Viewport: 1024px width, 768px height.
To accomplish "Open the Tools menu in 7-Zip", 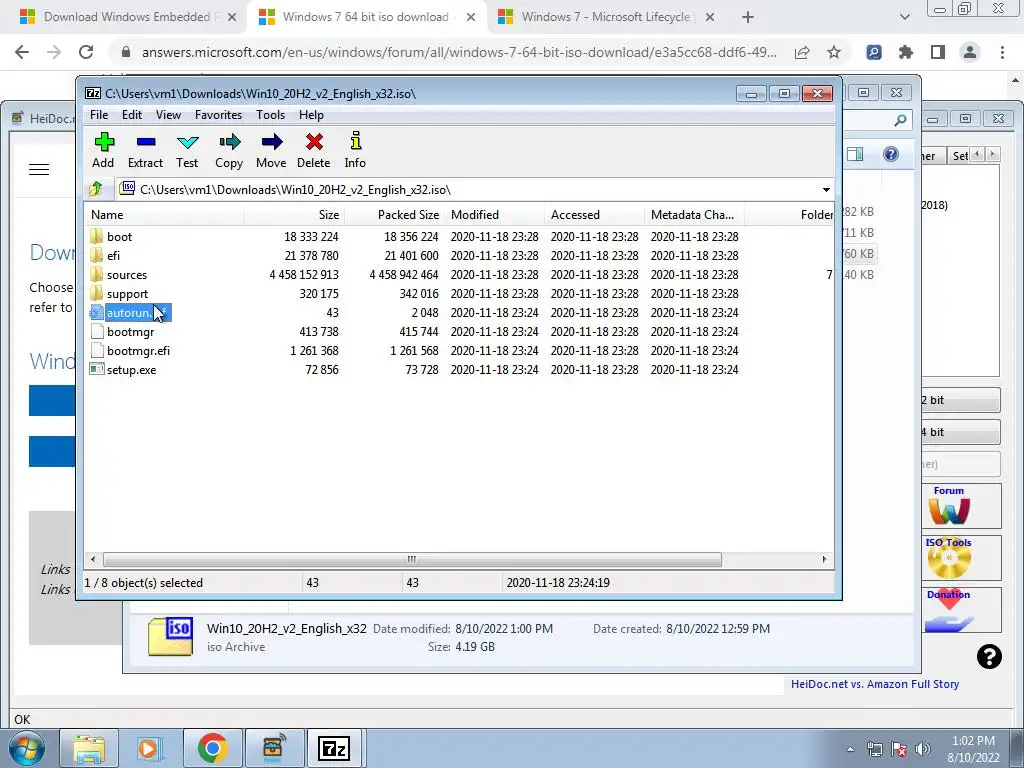I will [x=270, y=115].
